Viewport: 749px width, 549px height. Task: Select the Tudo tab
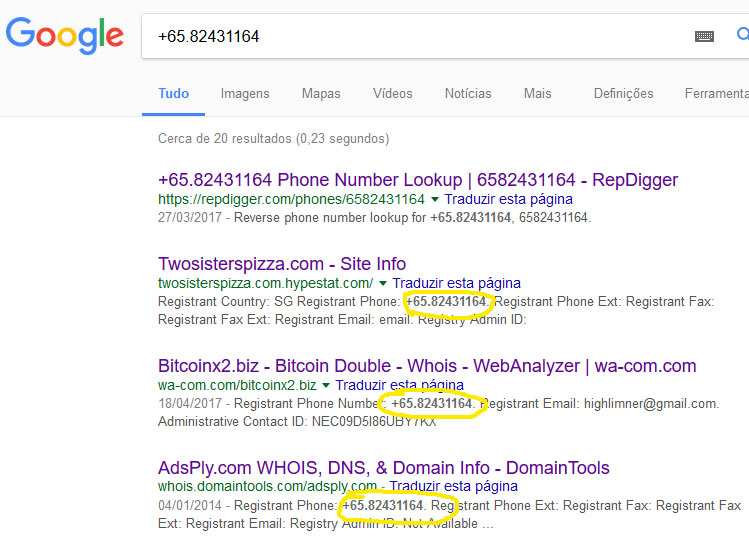pos(173,93)
